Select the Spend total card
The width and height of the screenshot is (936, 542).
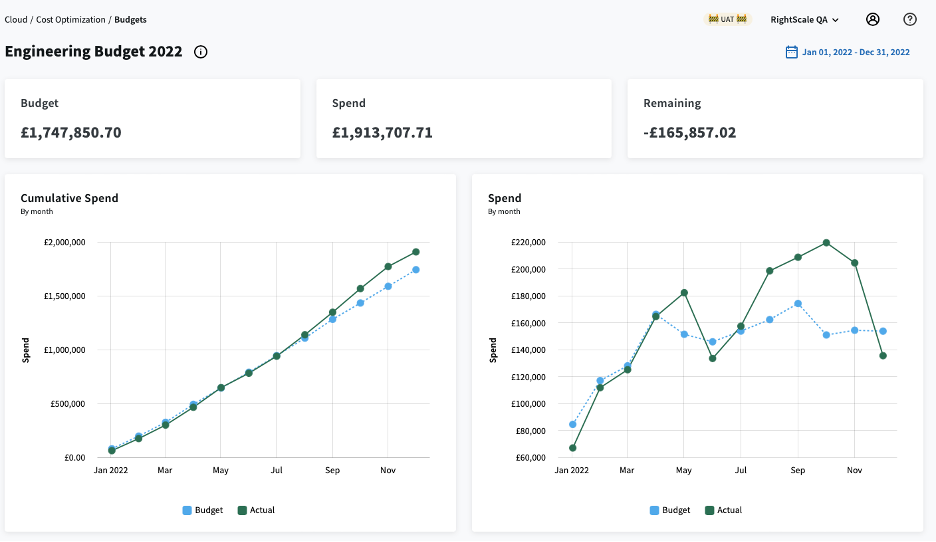click(x=463, y=118)
